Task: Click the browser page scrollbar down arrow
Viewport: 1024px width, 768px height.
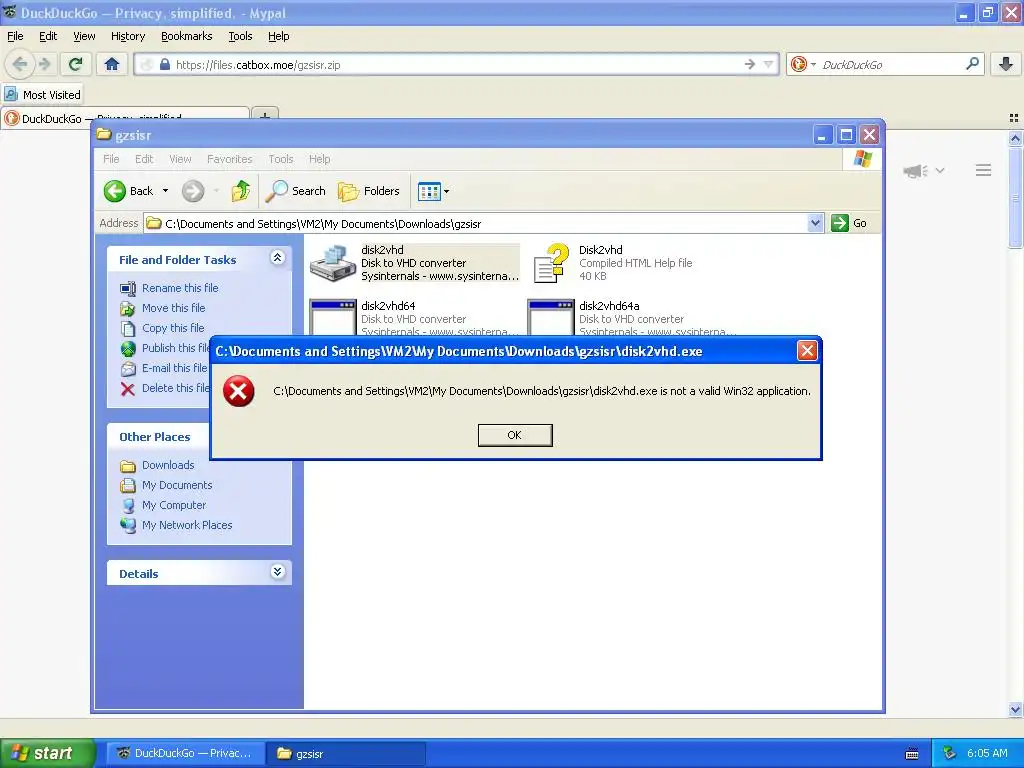Action: pyautogui.click(x=1015, y=709)
